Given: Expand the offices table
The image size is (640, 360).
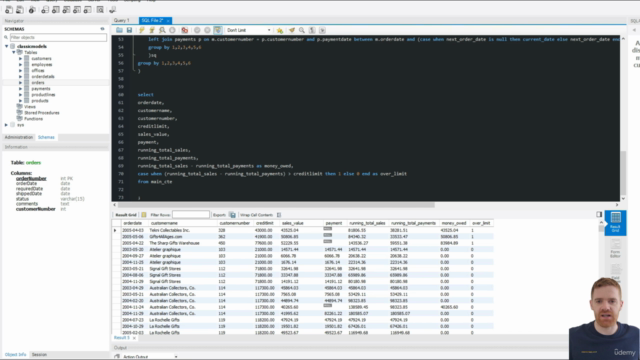Looking at the screenshot, I should pos(20,71).
